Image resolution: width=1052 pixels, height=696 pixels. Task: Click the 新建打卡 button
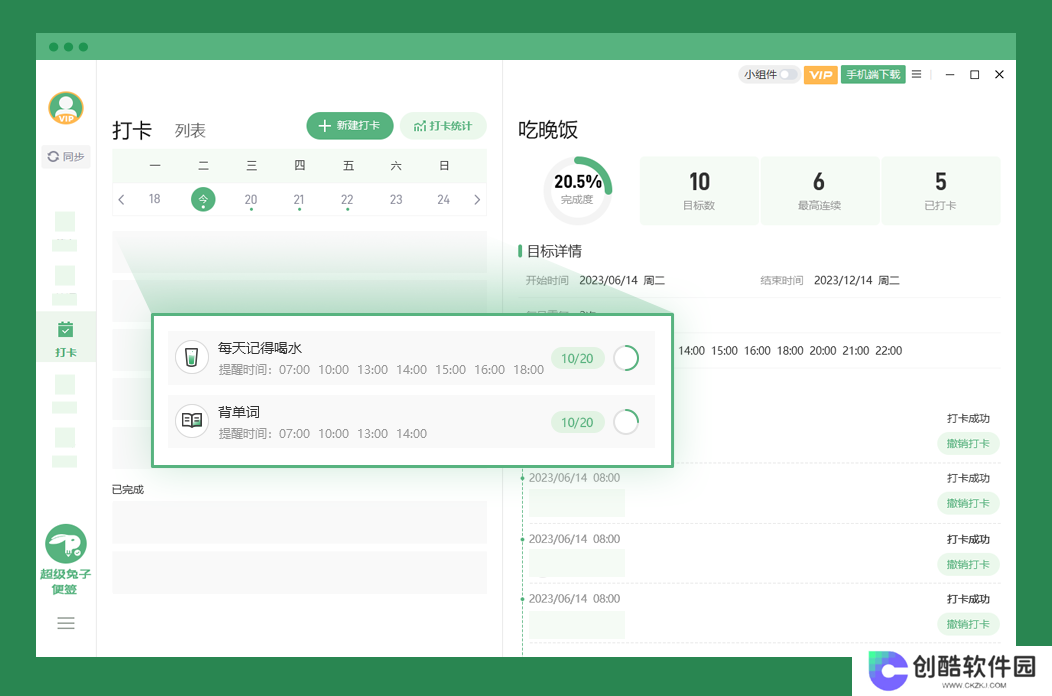point(350,126)
